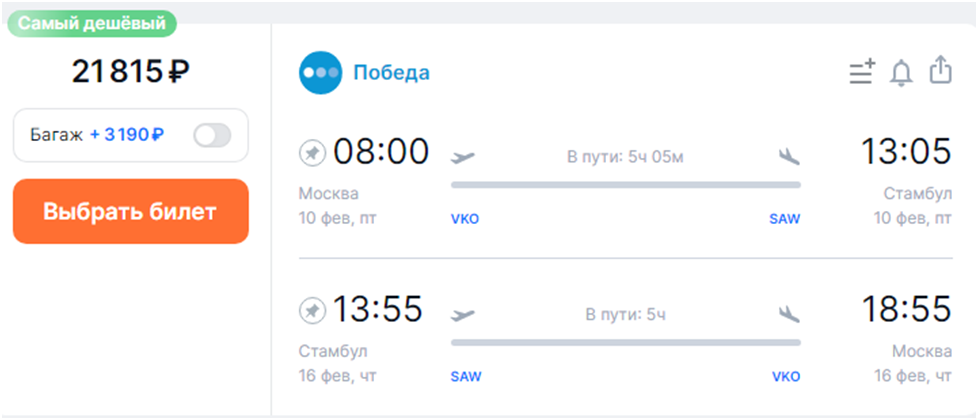978x420 pixels.
Task: Click takeoff plane icon on outbound flight
Action: click(463, 156)
